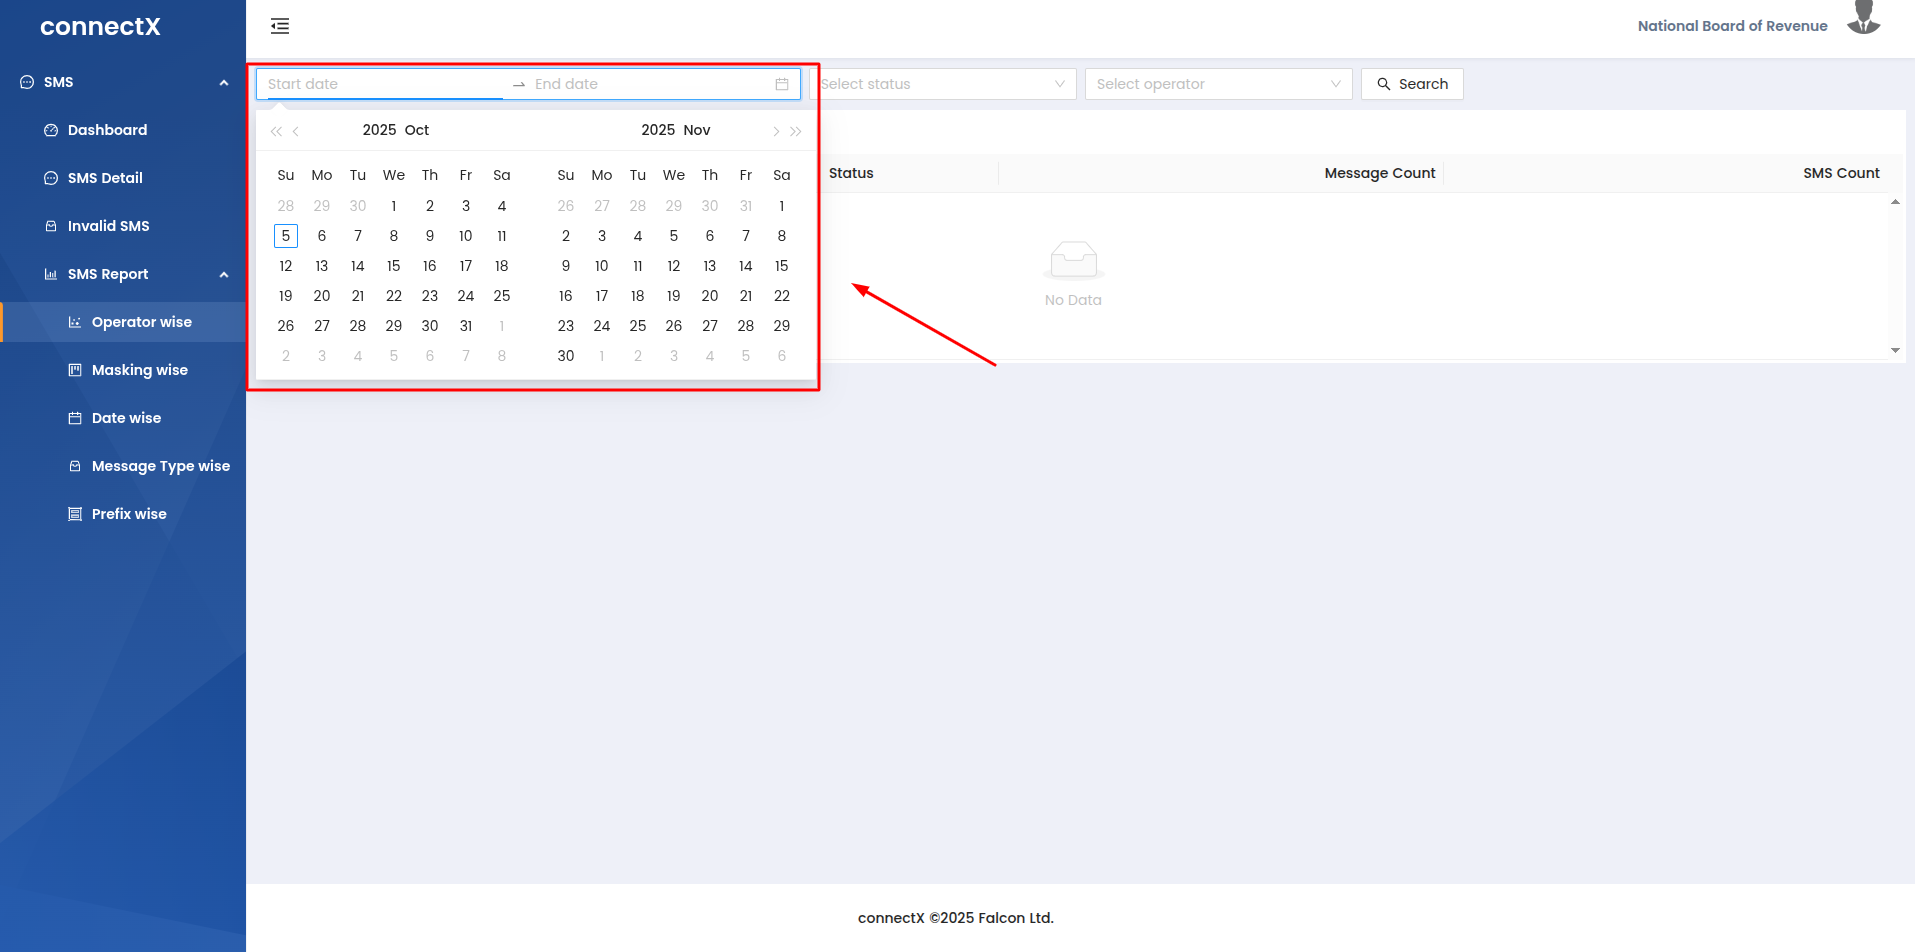Screen dimensions: 1915x952
Task: Click the table scrollbar down arrow
Action: click(1895, 350)
